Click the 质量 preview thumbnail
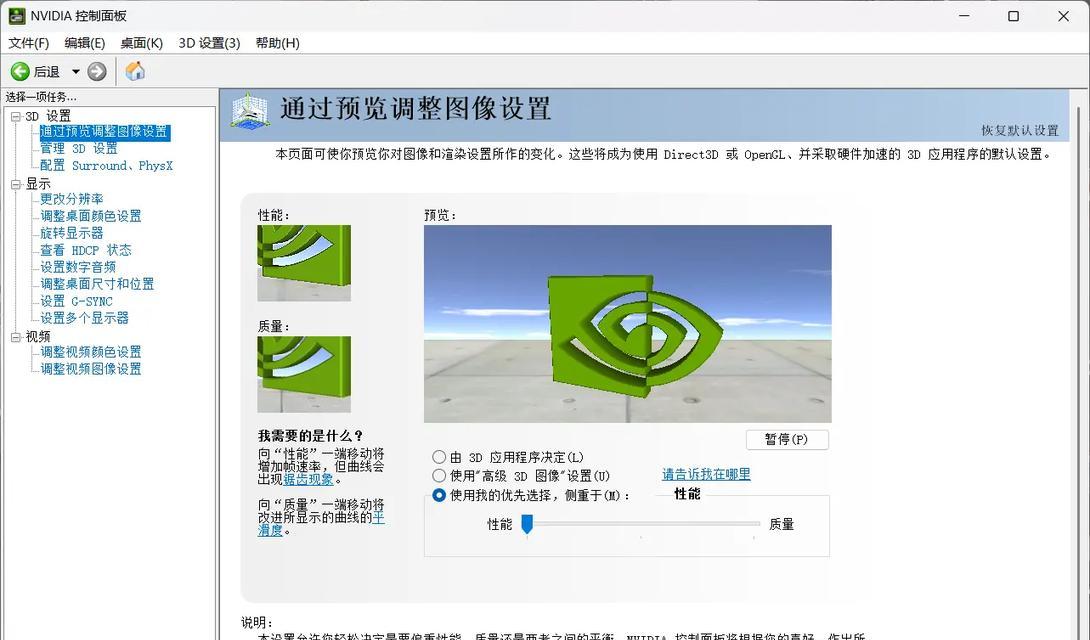Viewport: 1090px width, 640px height. [x=304, y=374]
